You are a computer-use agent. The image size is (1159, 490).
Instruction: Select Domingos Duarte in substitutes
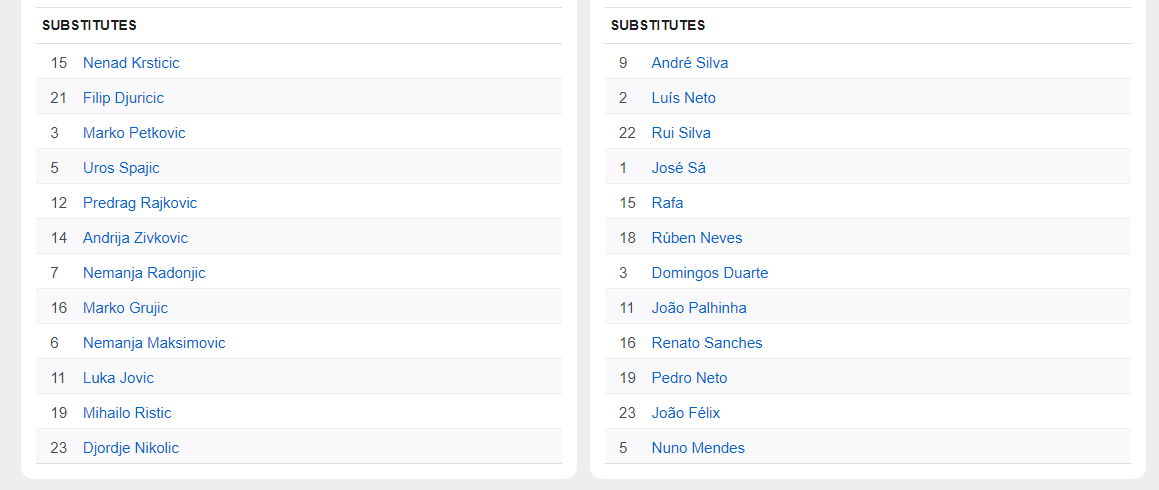tap(710, 273)
